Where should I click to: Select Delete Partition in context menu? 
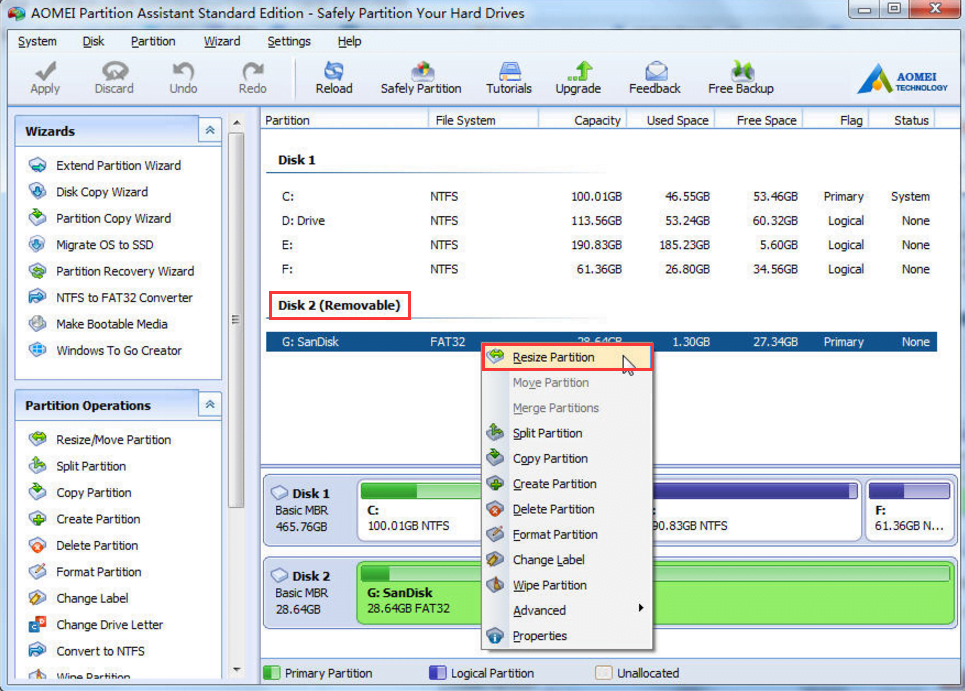coord(567,509)
